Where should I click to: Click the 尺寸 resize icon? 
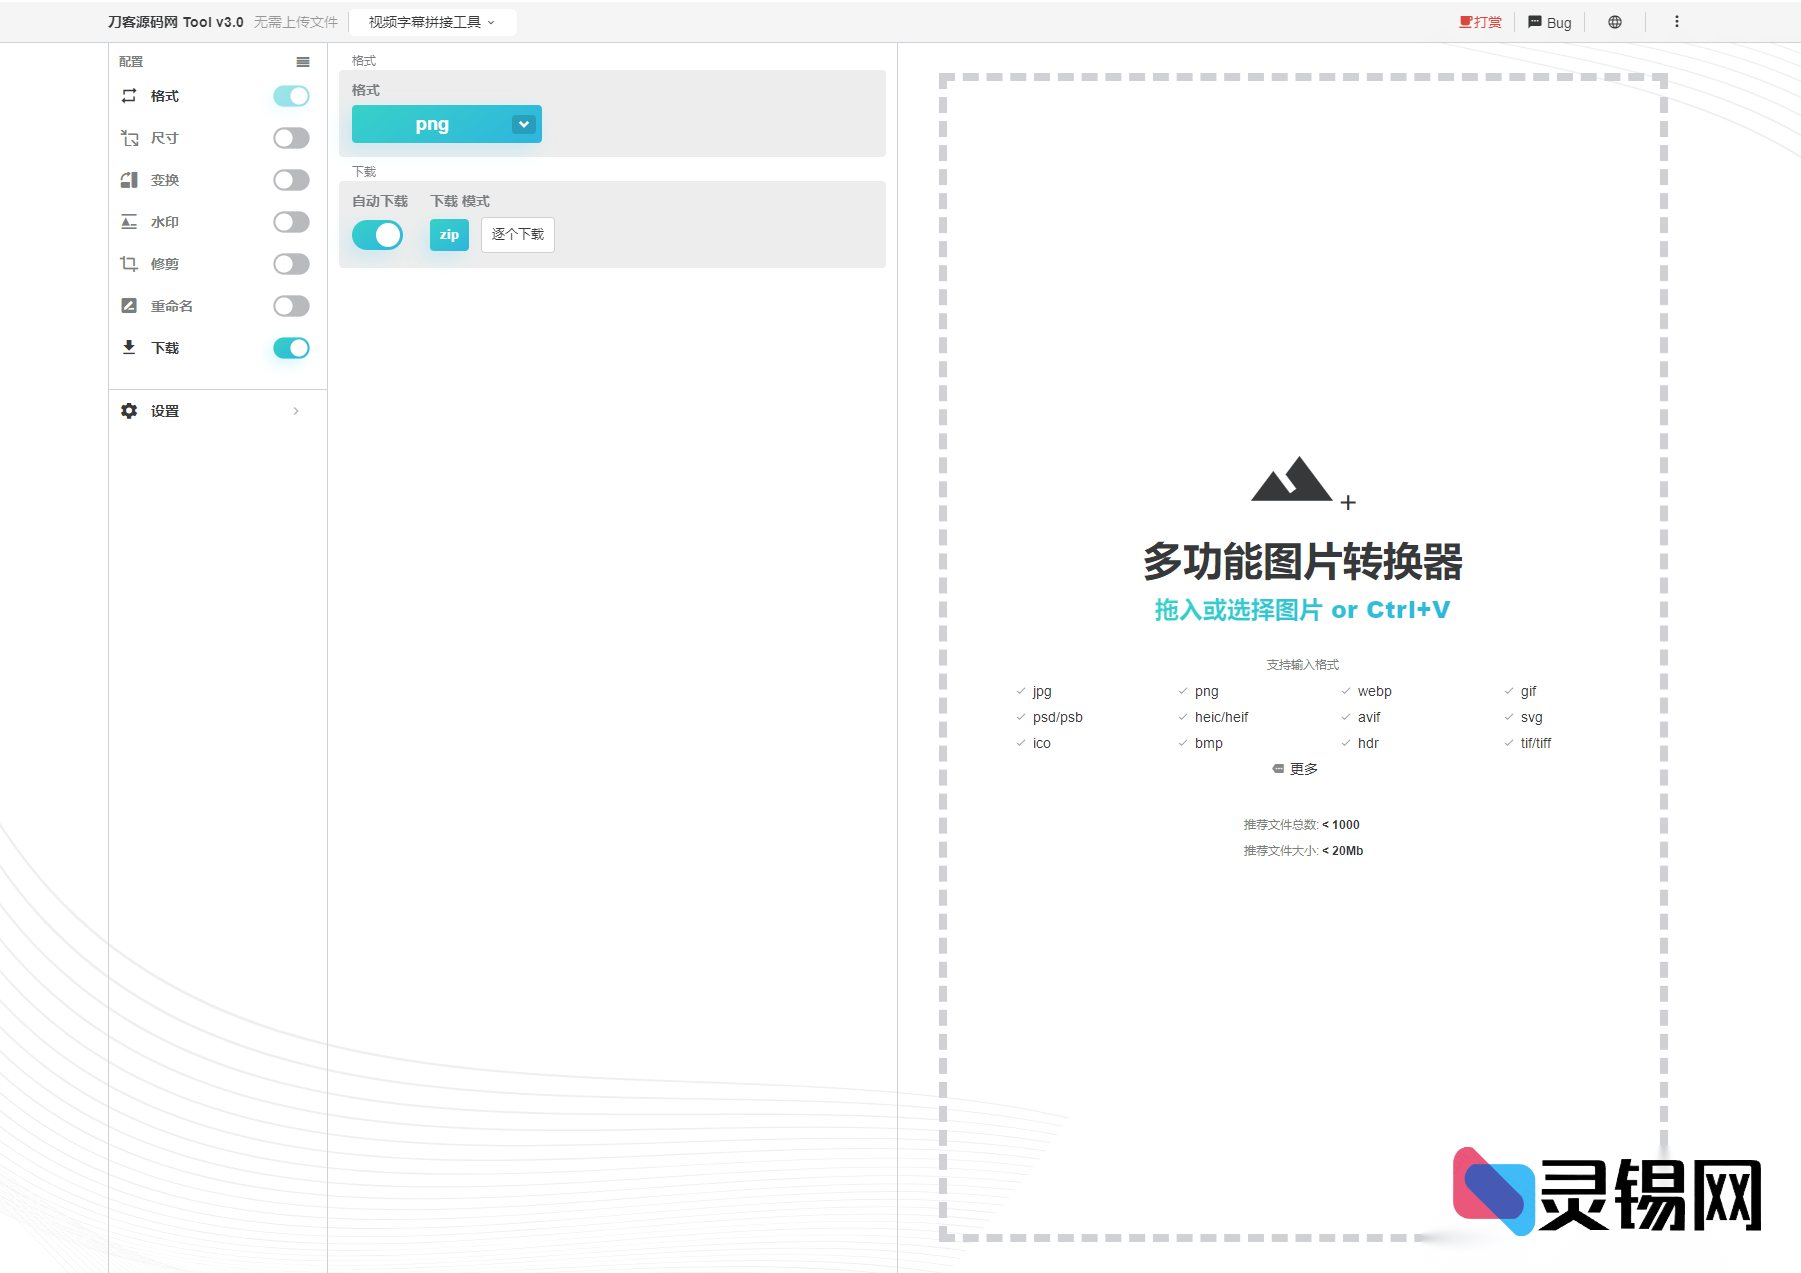[x=129, y=138]
